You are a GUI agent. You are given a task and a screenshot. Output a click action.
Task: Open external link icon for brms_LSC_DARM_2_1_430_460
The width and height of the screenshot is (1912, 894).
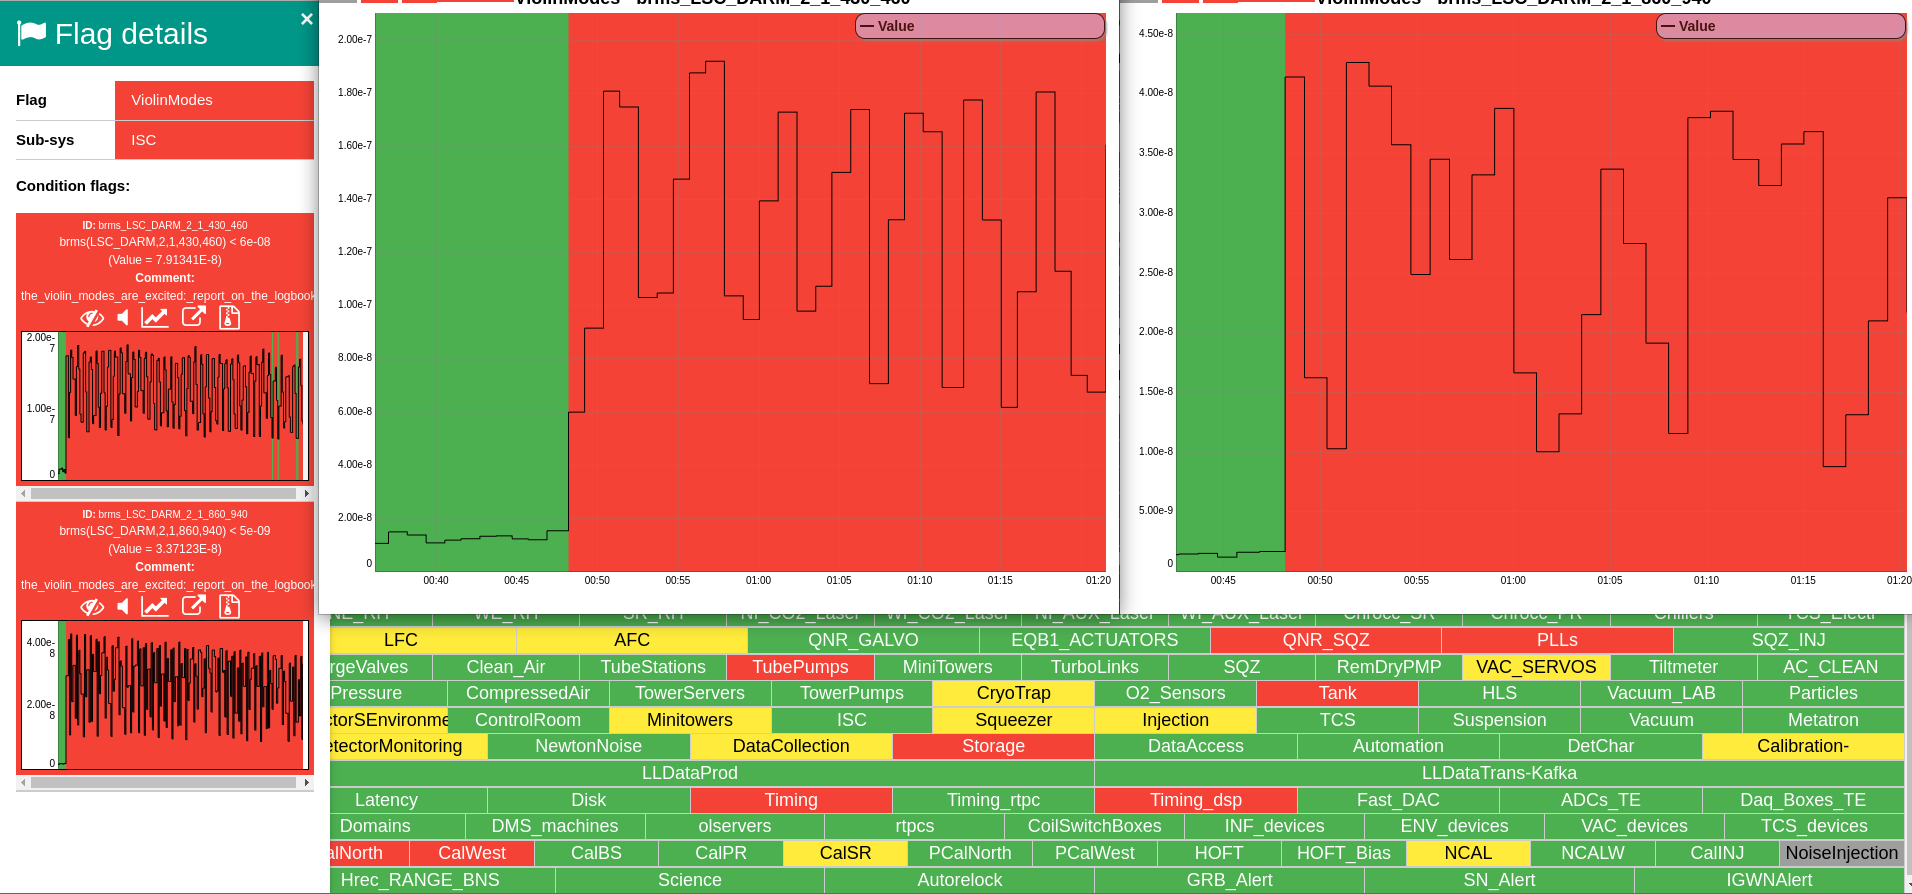click(193, 317)
